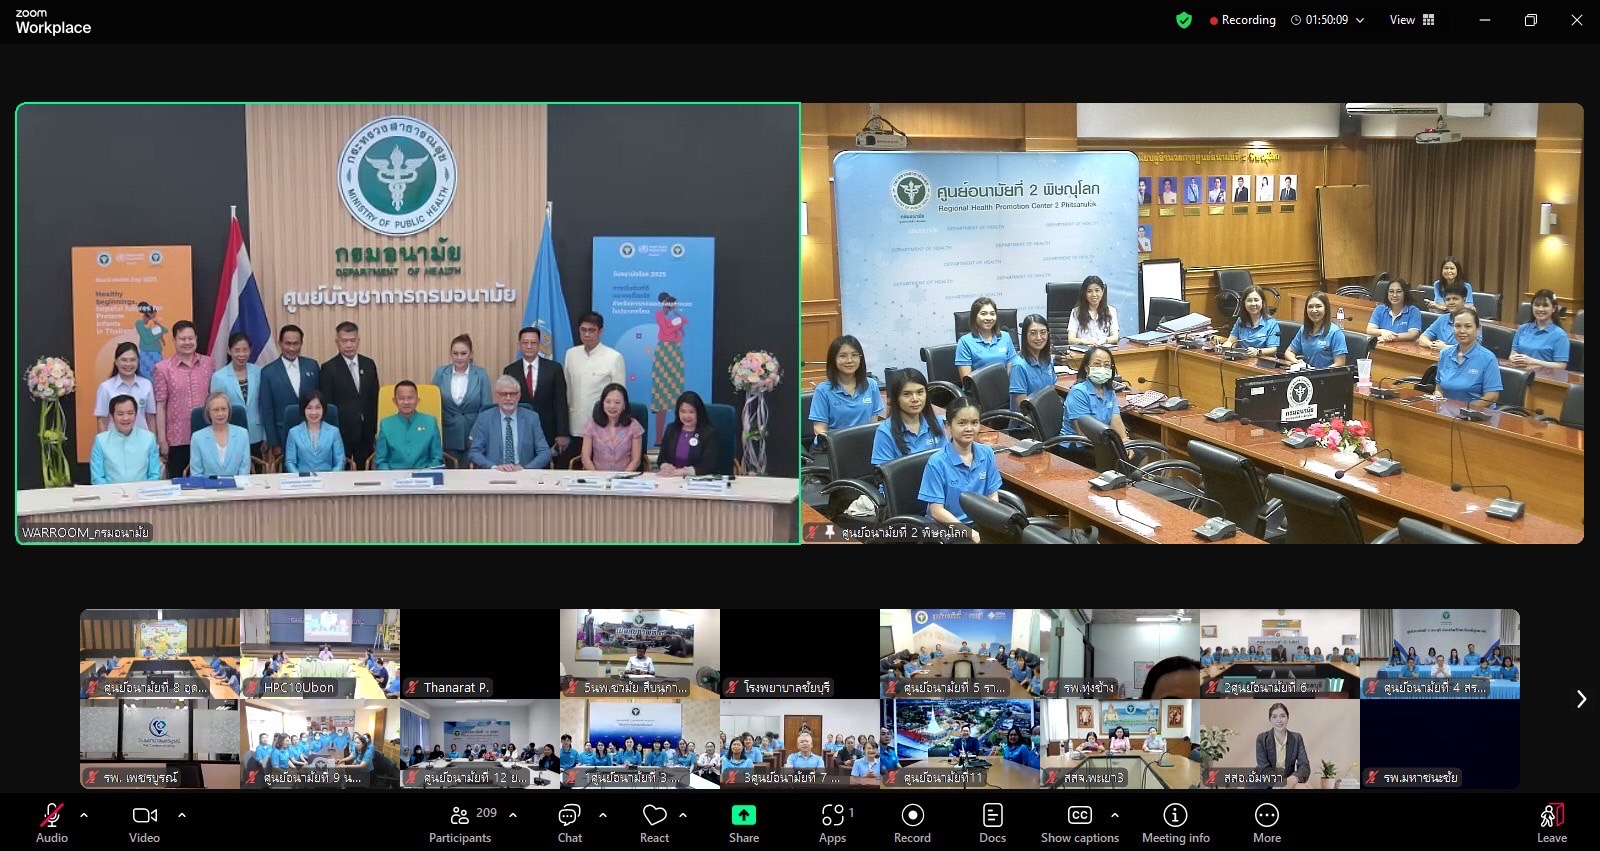Click the muted mic icon on ศูนย์อนามัยที่ 4 tile
This screenshot has height=851, width=1600.
click(1372, 687)
